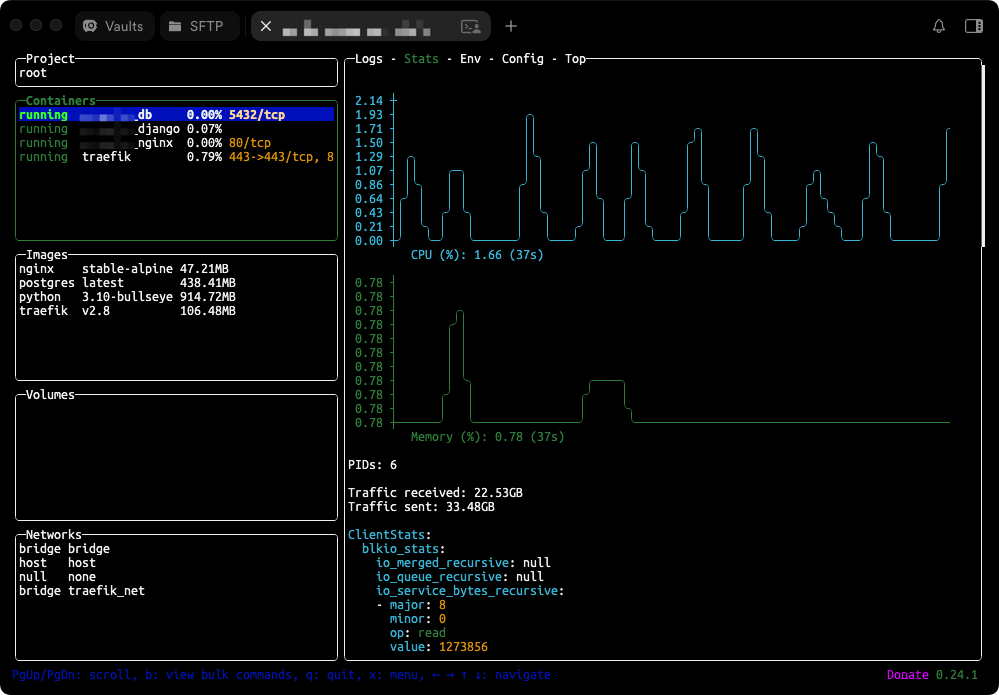Select the nginx stable-alpine image entry
The height and width of the screenshot is (695, 999).
coord(127,269)
